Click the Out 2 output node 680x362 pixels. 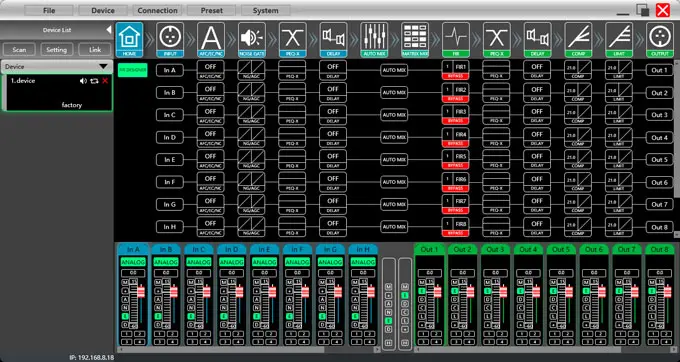tap(660, 93)
